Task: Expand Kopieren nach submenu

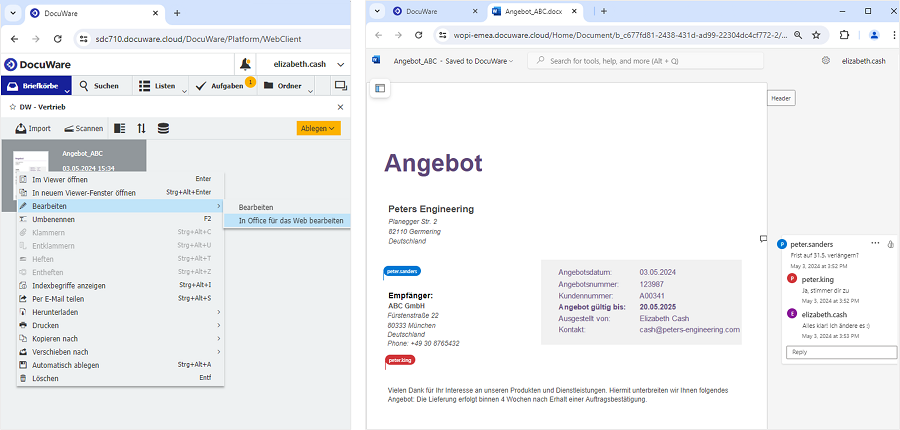Action: point(120,339)
